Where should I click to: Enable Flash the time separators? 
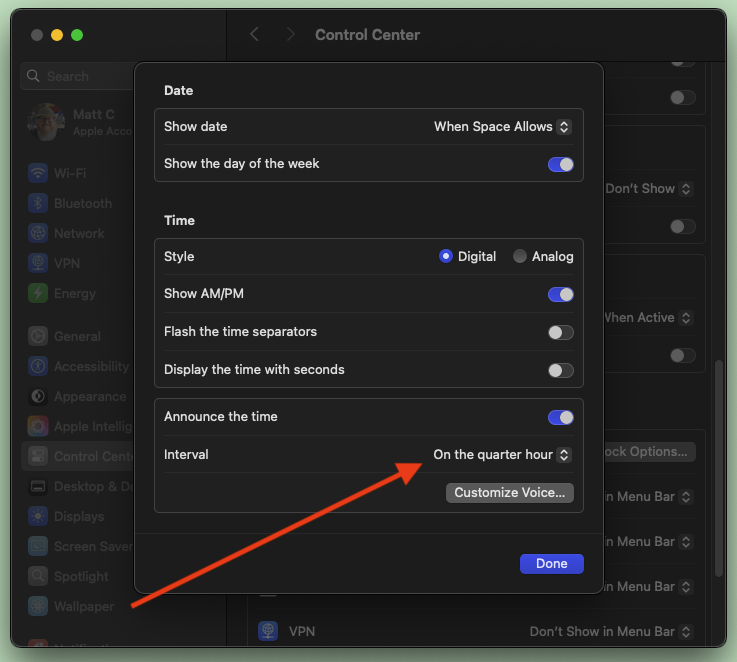pyautogui.click(x=561, y=333)
